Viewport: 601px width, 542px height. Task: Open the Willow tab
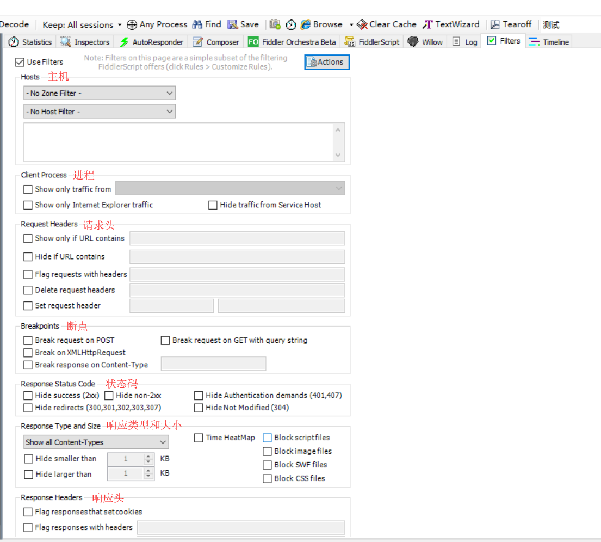pos(425,42)
